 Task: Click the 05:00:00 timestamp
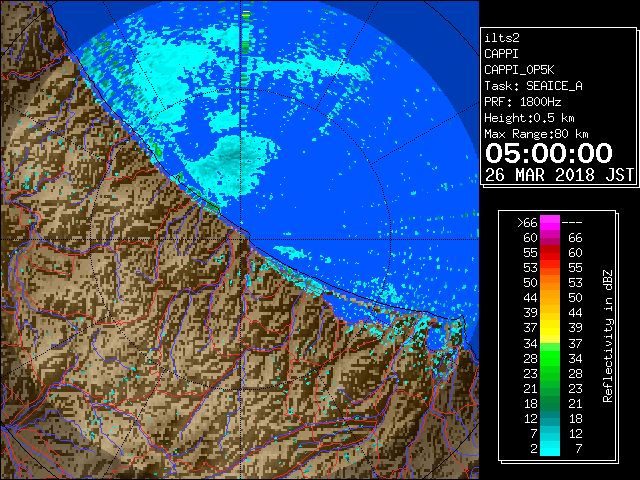(x=549, y=153)
